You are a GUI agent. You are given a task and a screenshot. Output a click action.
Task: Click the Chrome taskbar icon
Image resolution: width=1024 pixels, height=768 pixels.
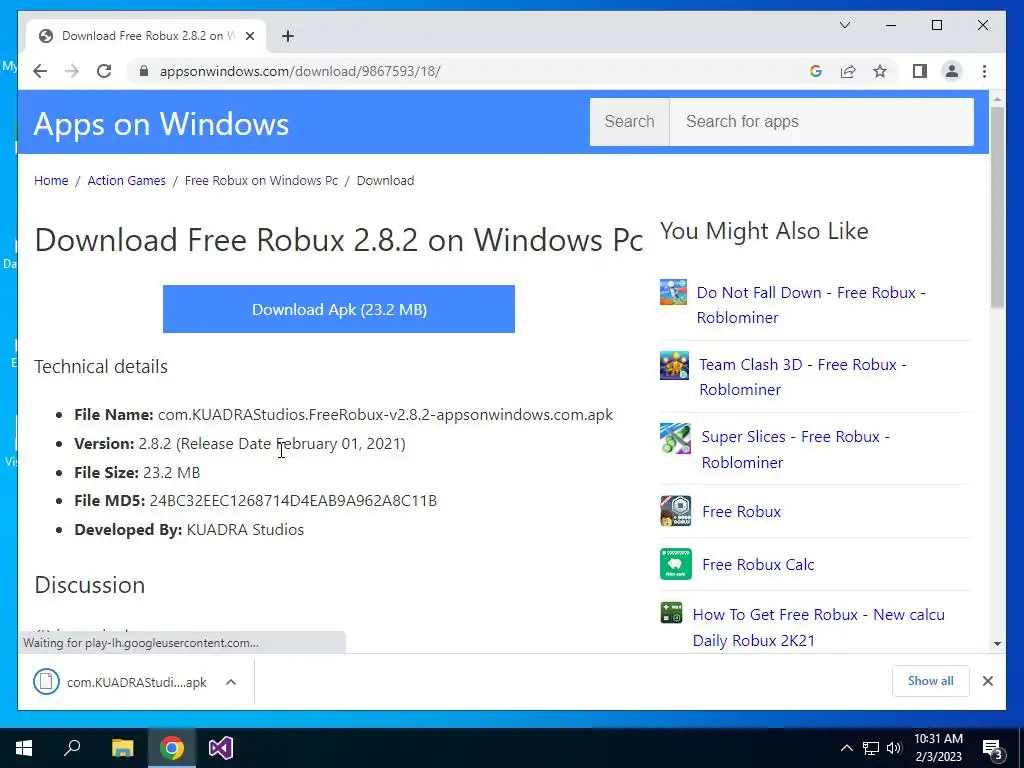(172, 748)
